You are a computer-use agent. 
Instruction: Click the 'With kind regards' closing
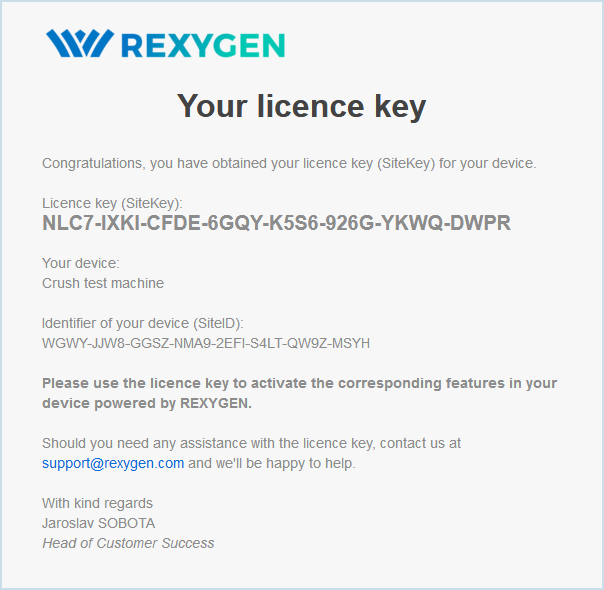(97, 503)
